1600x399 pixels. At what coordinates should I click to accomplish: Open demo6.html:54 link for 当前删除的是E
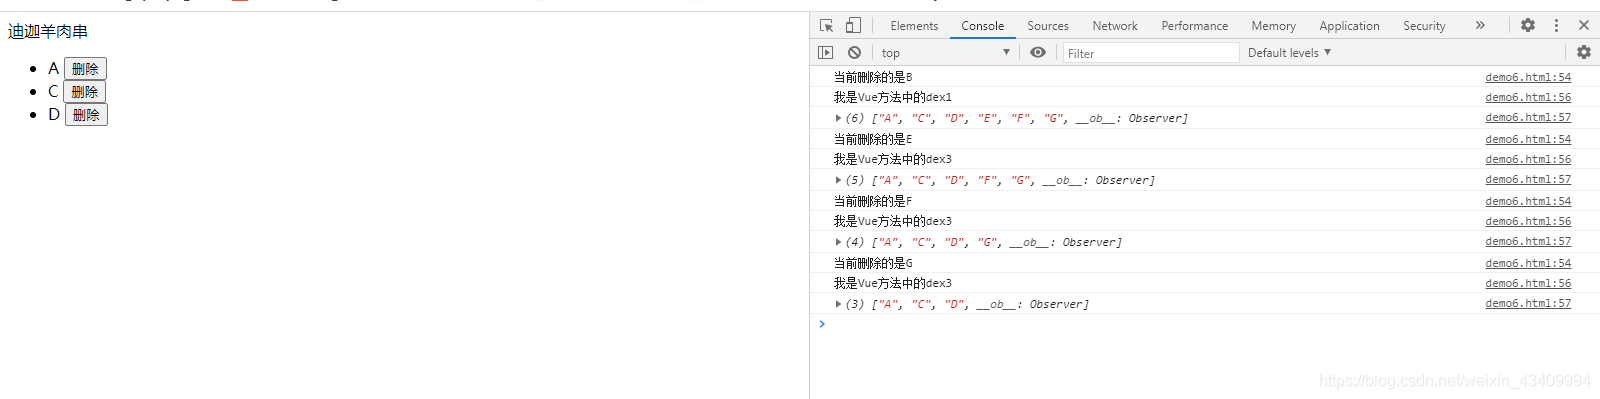point(1528,139)
